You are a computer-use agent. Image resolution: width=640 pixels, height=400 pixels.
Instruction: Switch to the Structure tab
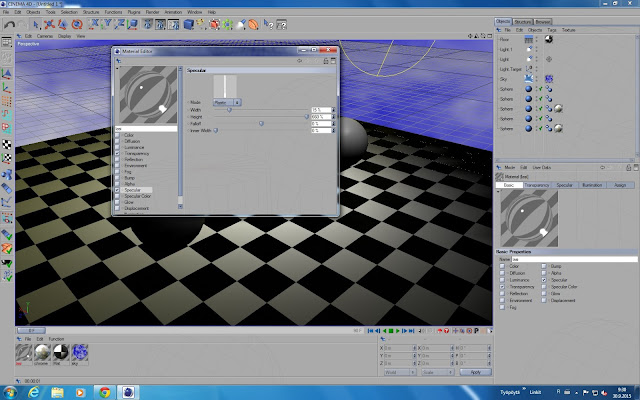[522, 22]
